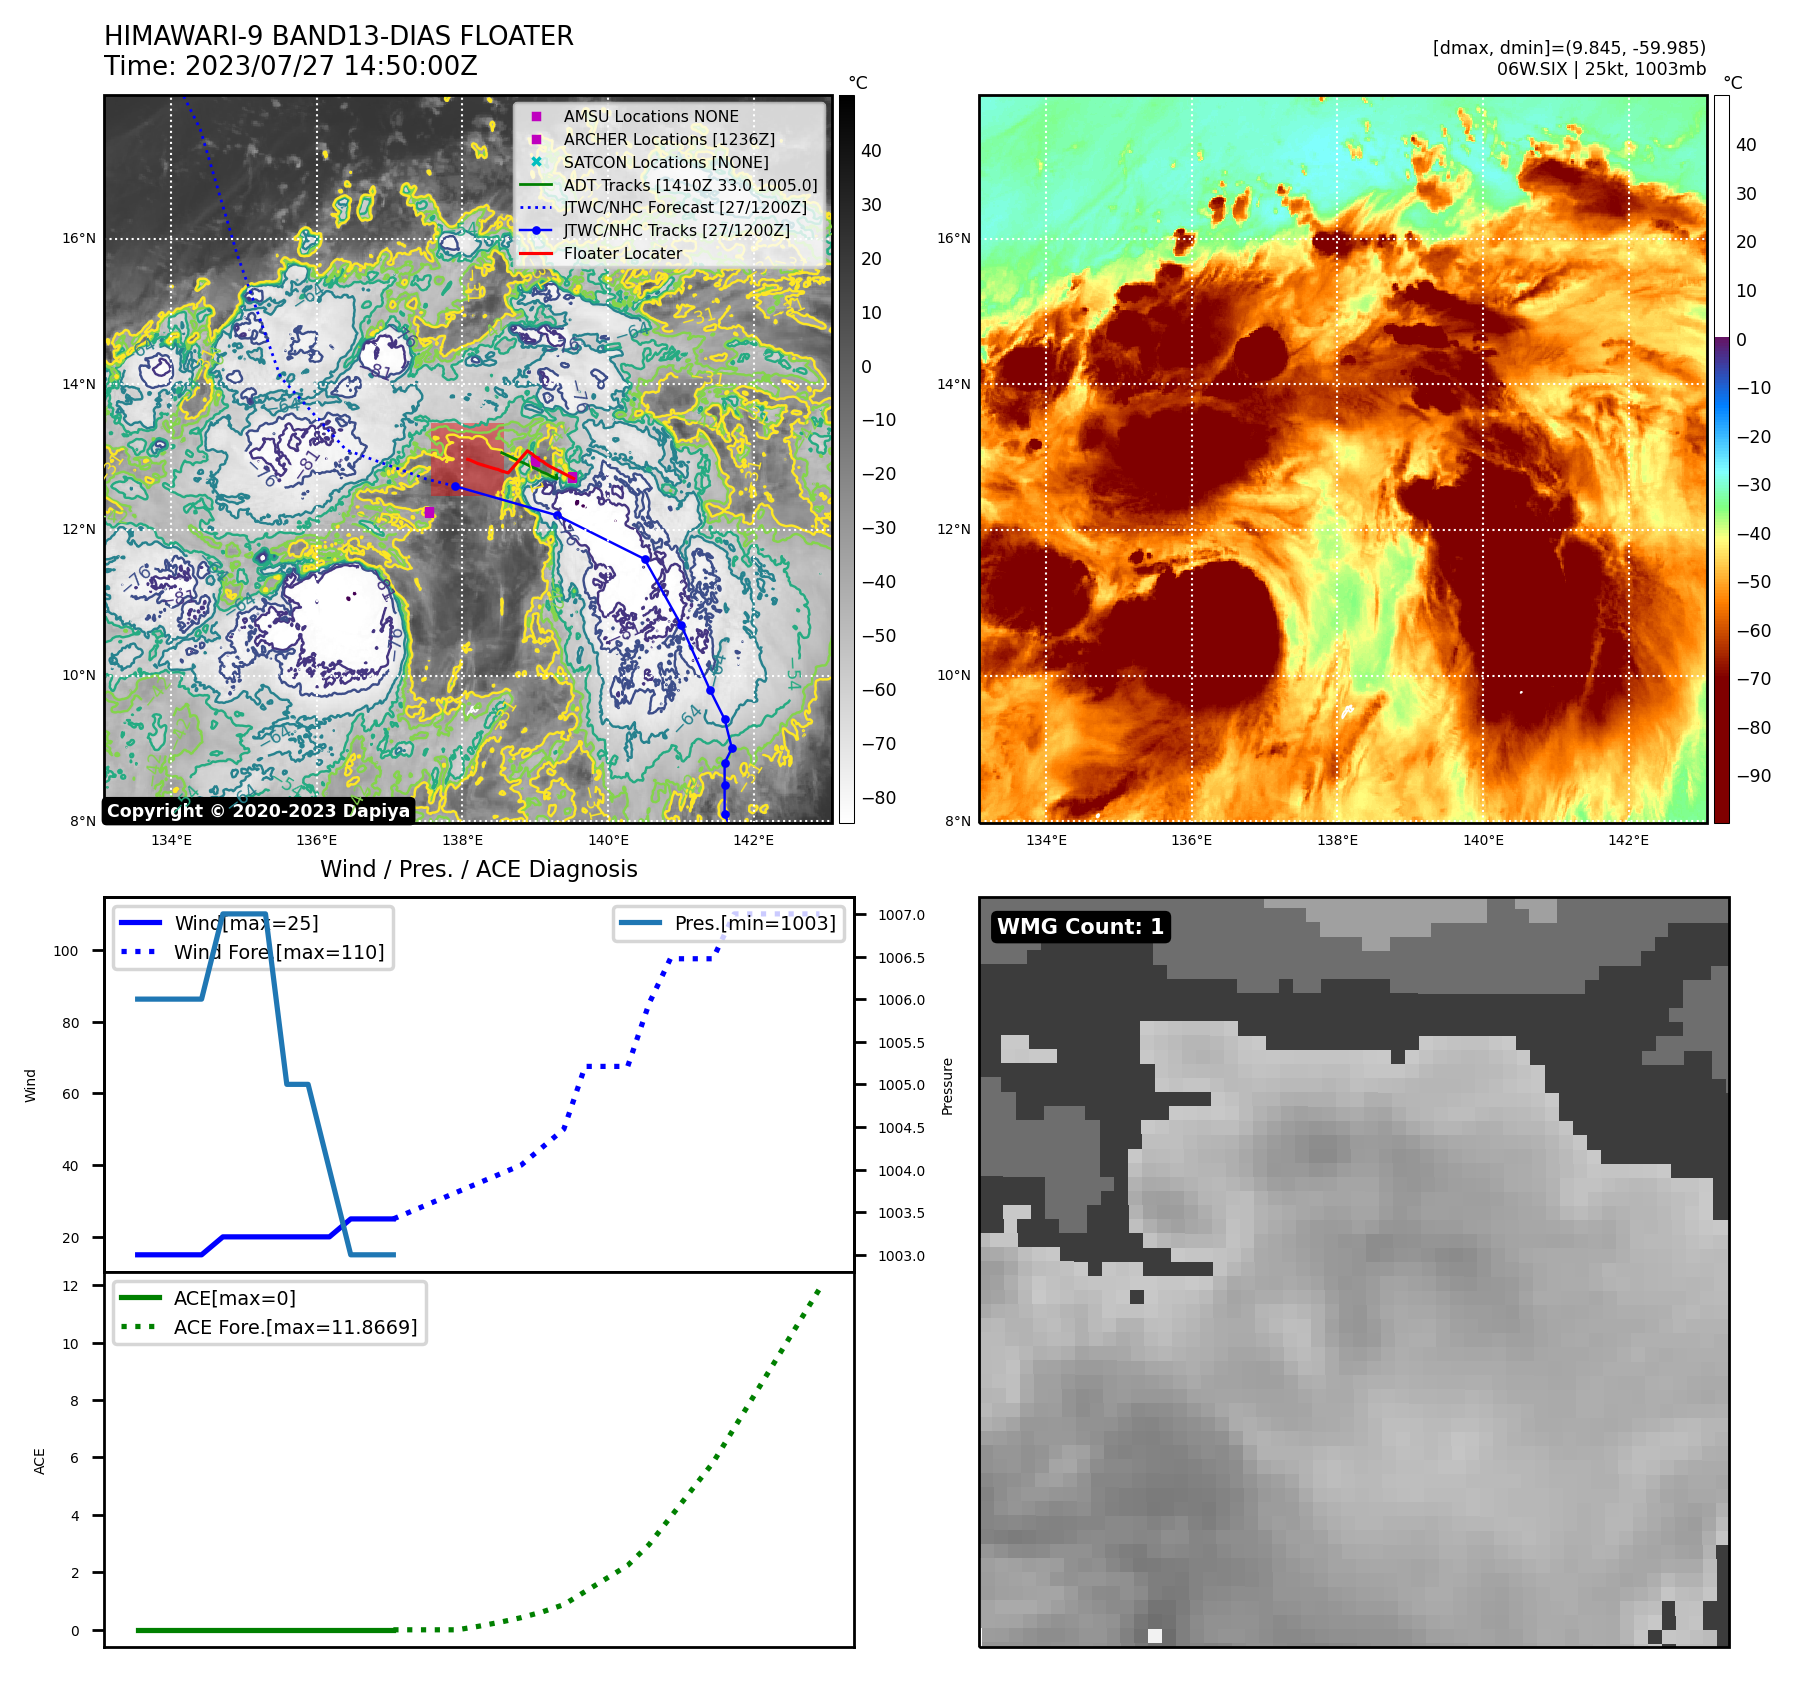Click 'ARCHER Locations [1236Z]' legend entry

click(x=669, y=140)
